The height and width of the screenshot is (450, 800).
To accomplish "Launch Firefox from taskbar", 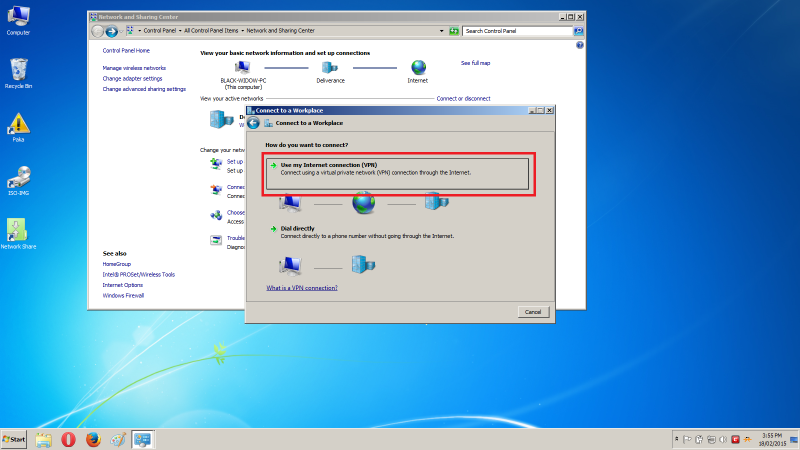I will point(94,439).
